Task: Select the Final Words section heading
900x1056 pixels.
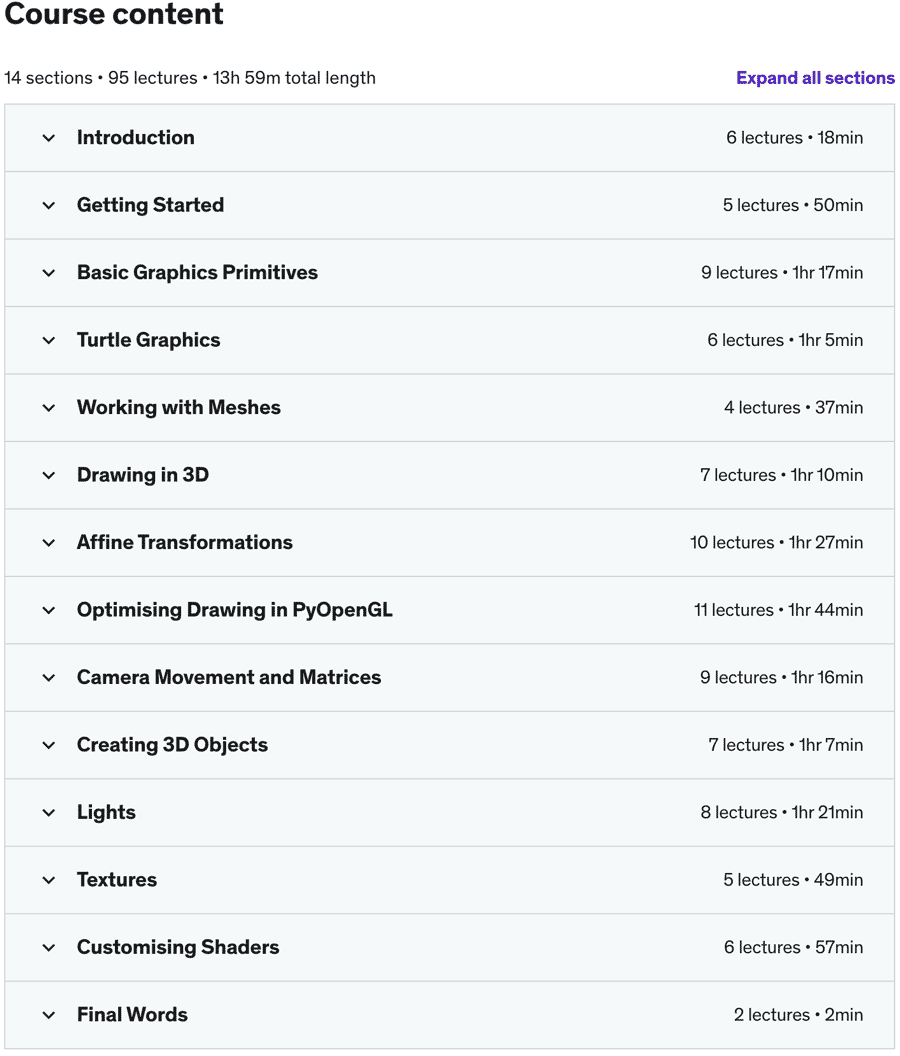Action: [132, 1015]
